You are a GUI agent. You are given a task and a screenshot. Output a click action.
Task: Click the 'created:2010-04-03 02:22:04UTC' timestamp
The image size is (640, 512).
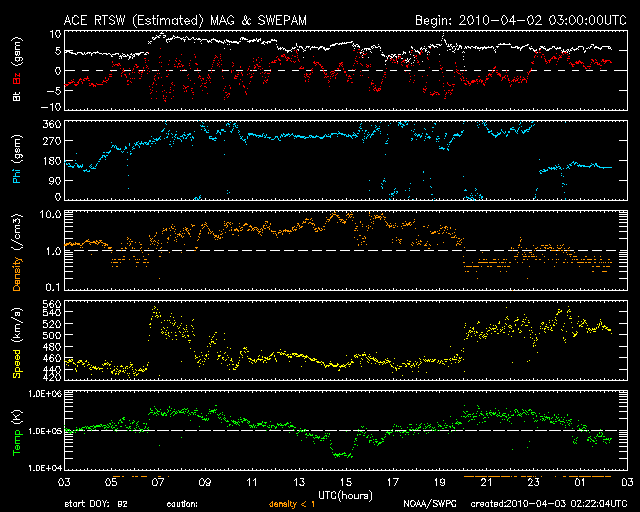(549, 504)
